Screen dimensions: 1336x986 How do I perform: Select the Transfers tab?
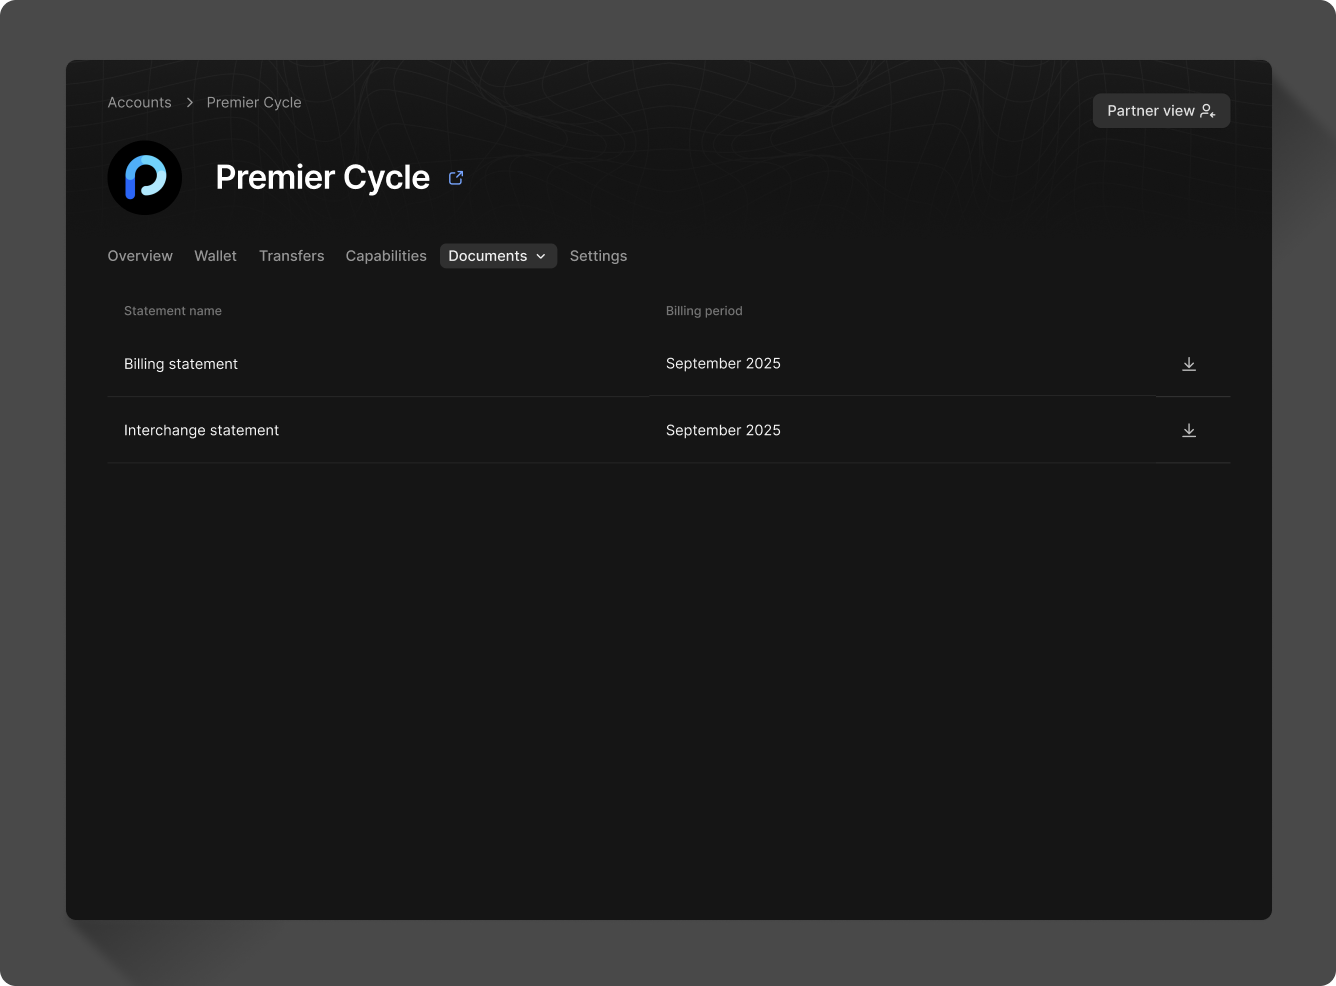point(291,256)
